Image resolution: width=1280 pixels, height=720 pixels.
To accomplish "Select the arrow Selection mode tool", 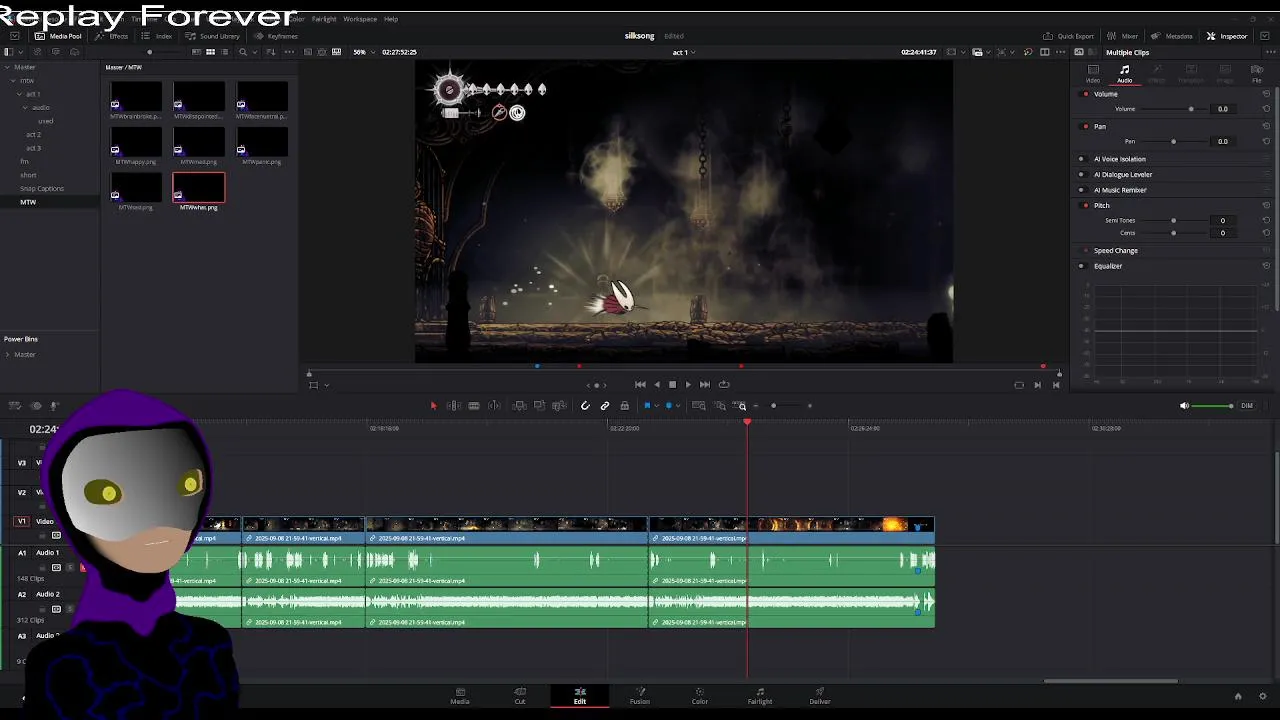I will tap(433, 406).
